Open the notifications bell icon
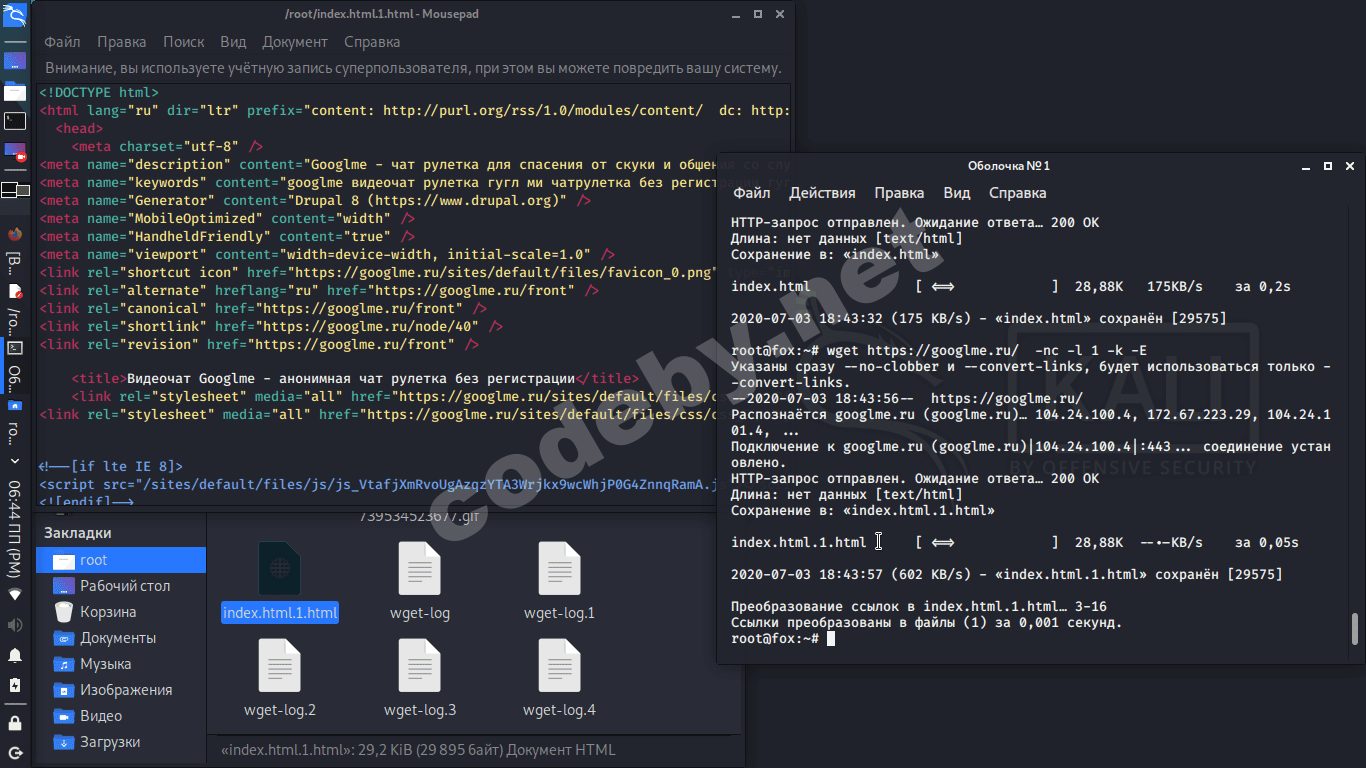 point(15,656)
